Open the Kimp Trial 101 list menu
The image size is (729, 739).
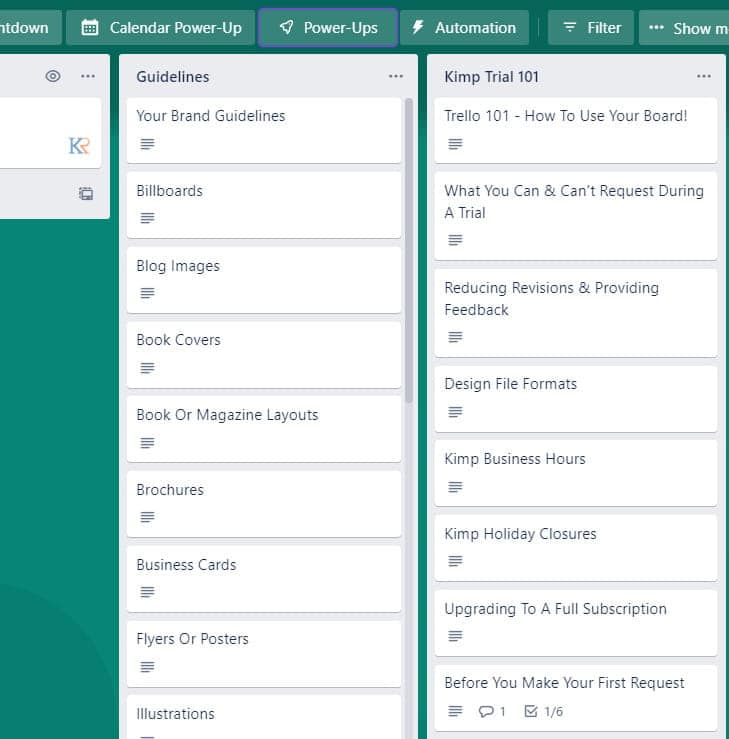coord(704,76)
